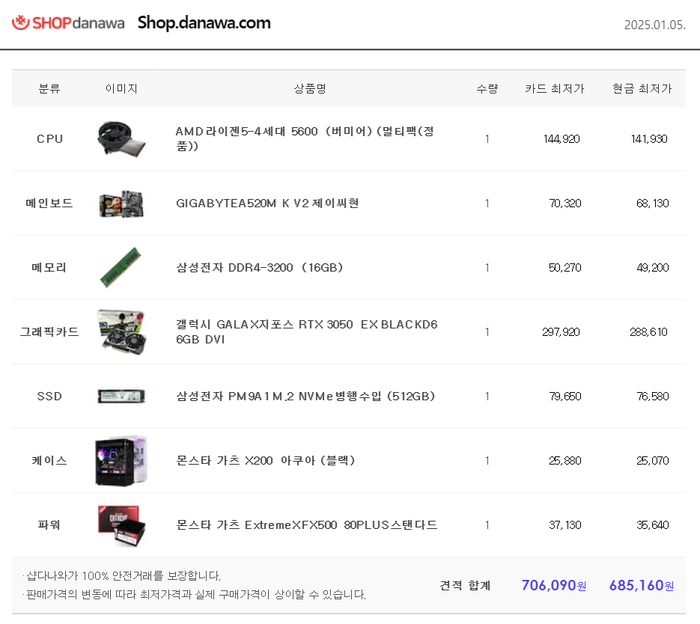This screenshot has width=700, height=624.
Task: Open the 몬스타 가츠 X200 case thumbnail
Action: (121, 461)
